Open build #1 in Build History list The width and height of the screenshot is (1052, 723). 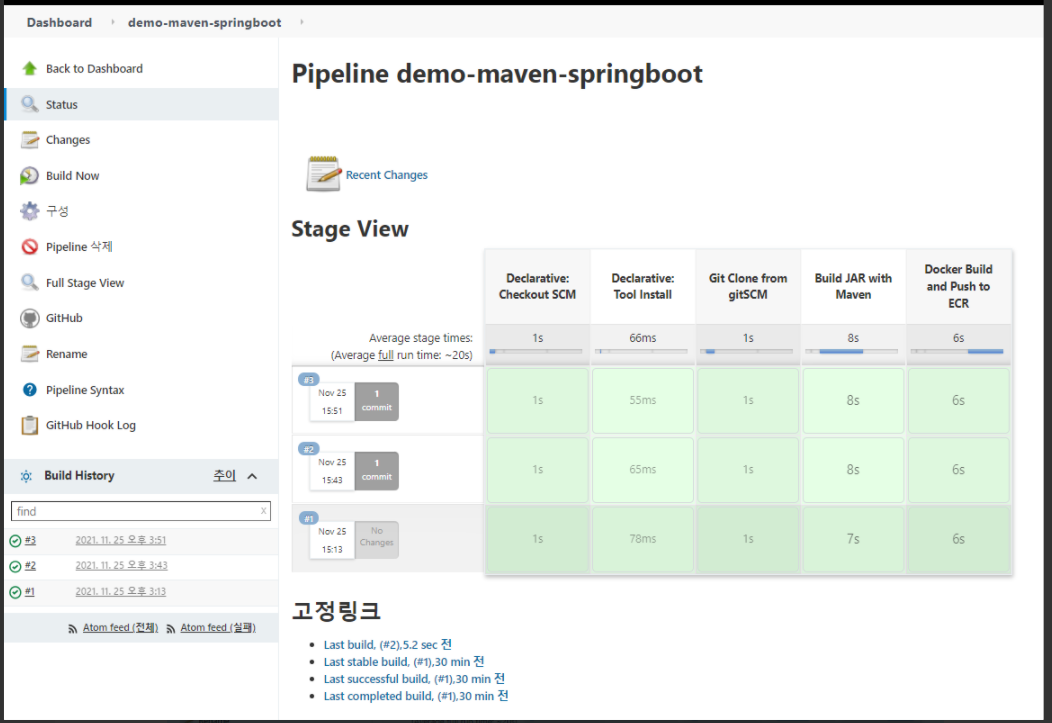(30, 592)
